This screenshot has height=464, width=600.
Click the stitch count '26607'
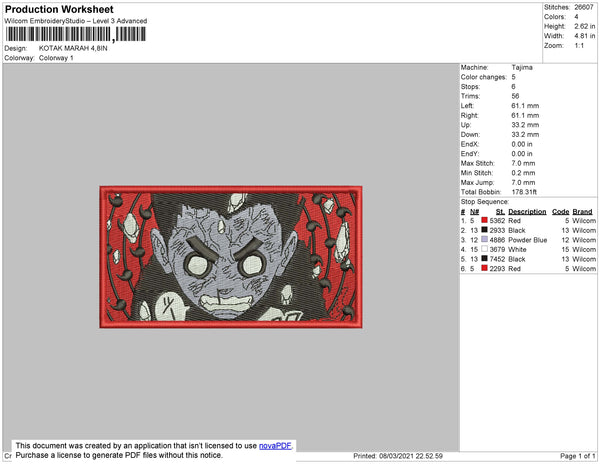[x=584, y=7]
